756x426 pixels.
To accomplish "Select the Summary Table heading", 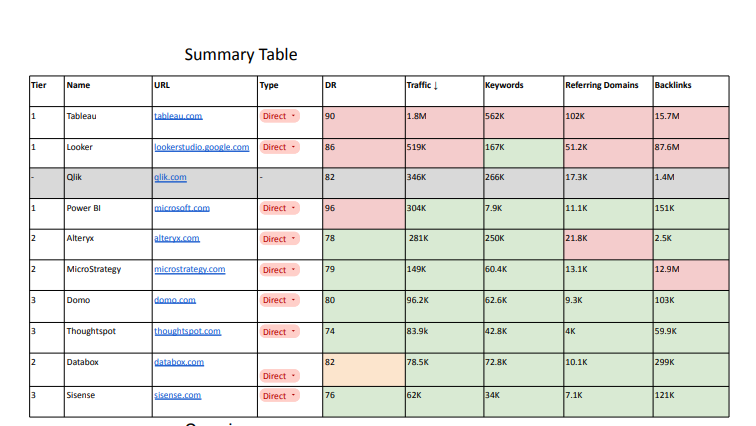I will [241, 54].
